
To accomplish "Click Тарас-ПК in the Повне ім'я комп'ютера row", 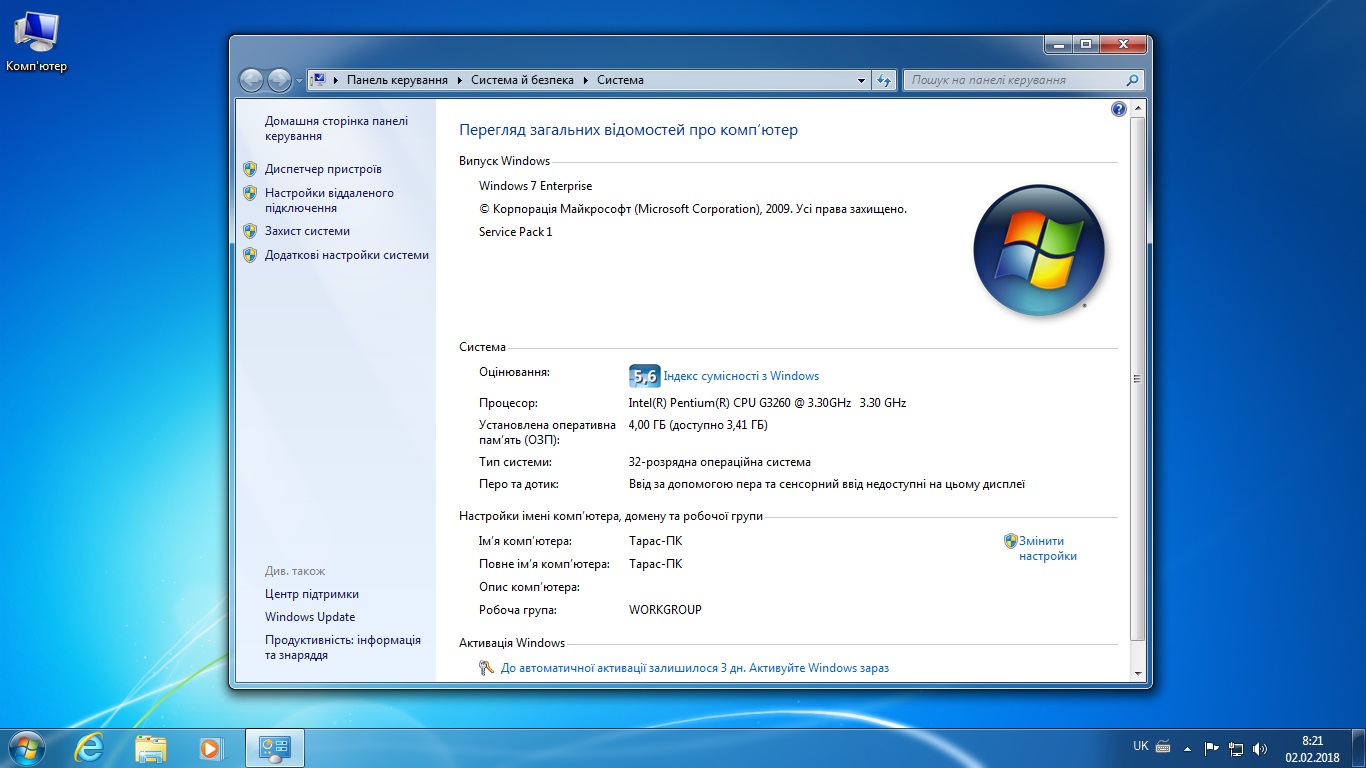I will tap(656, 564).
